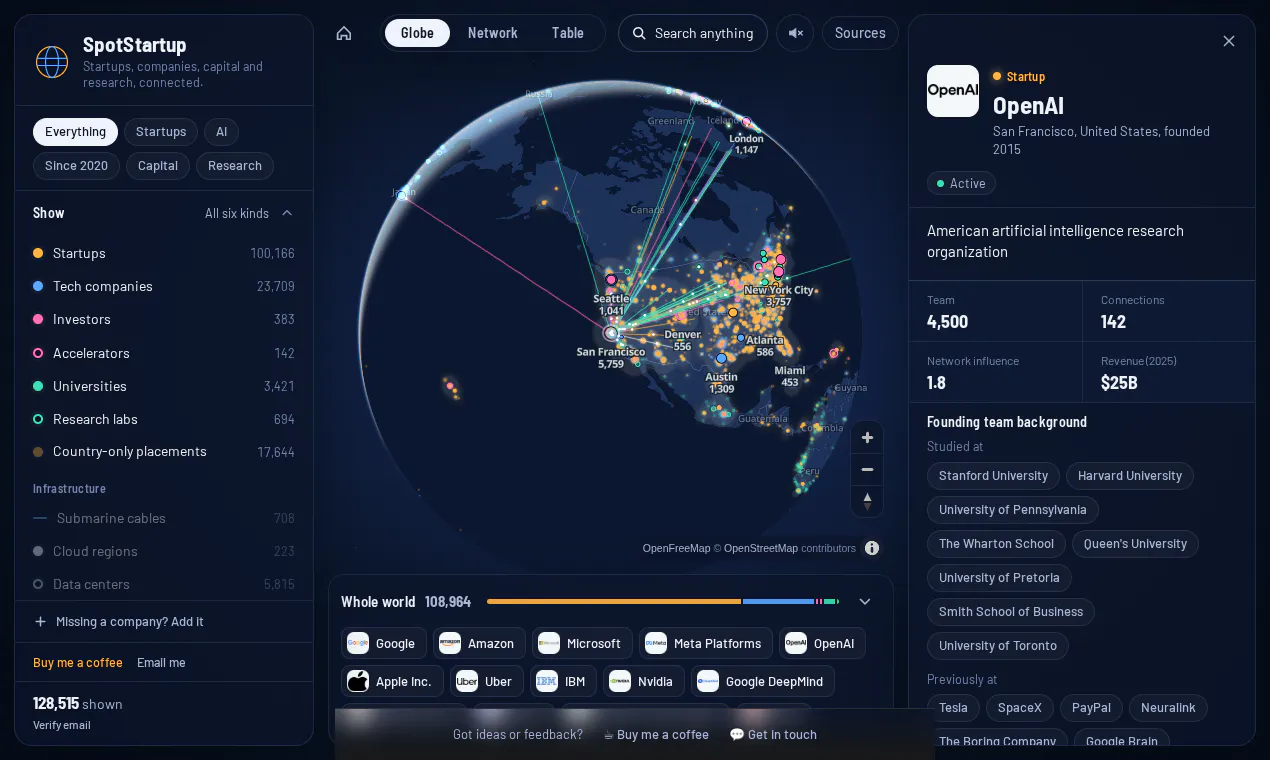The width and height of the screenshot is (1270, 760).
Task: Expand the Whole world summary chevron
Action: point(865,602)
